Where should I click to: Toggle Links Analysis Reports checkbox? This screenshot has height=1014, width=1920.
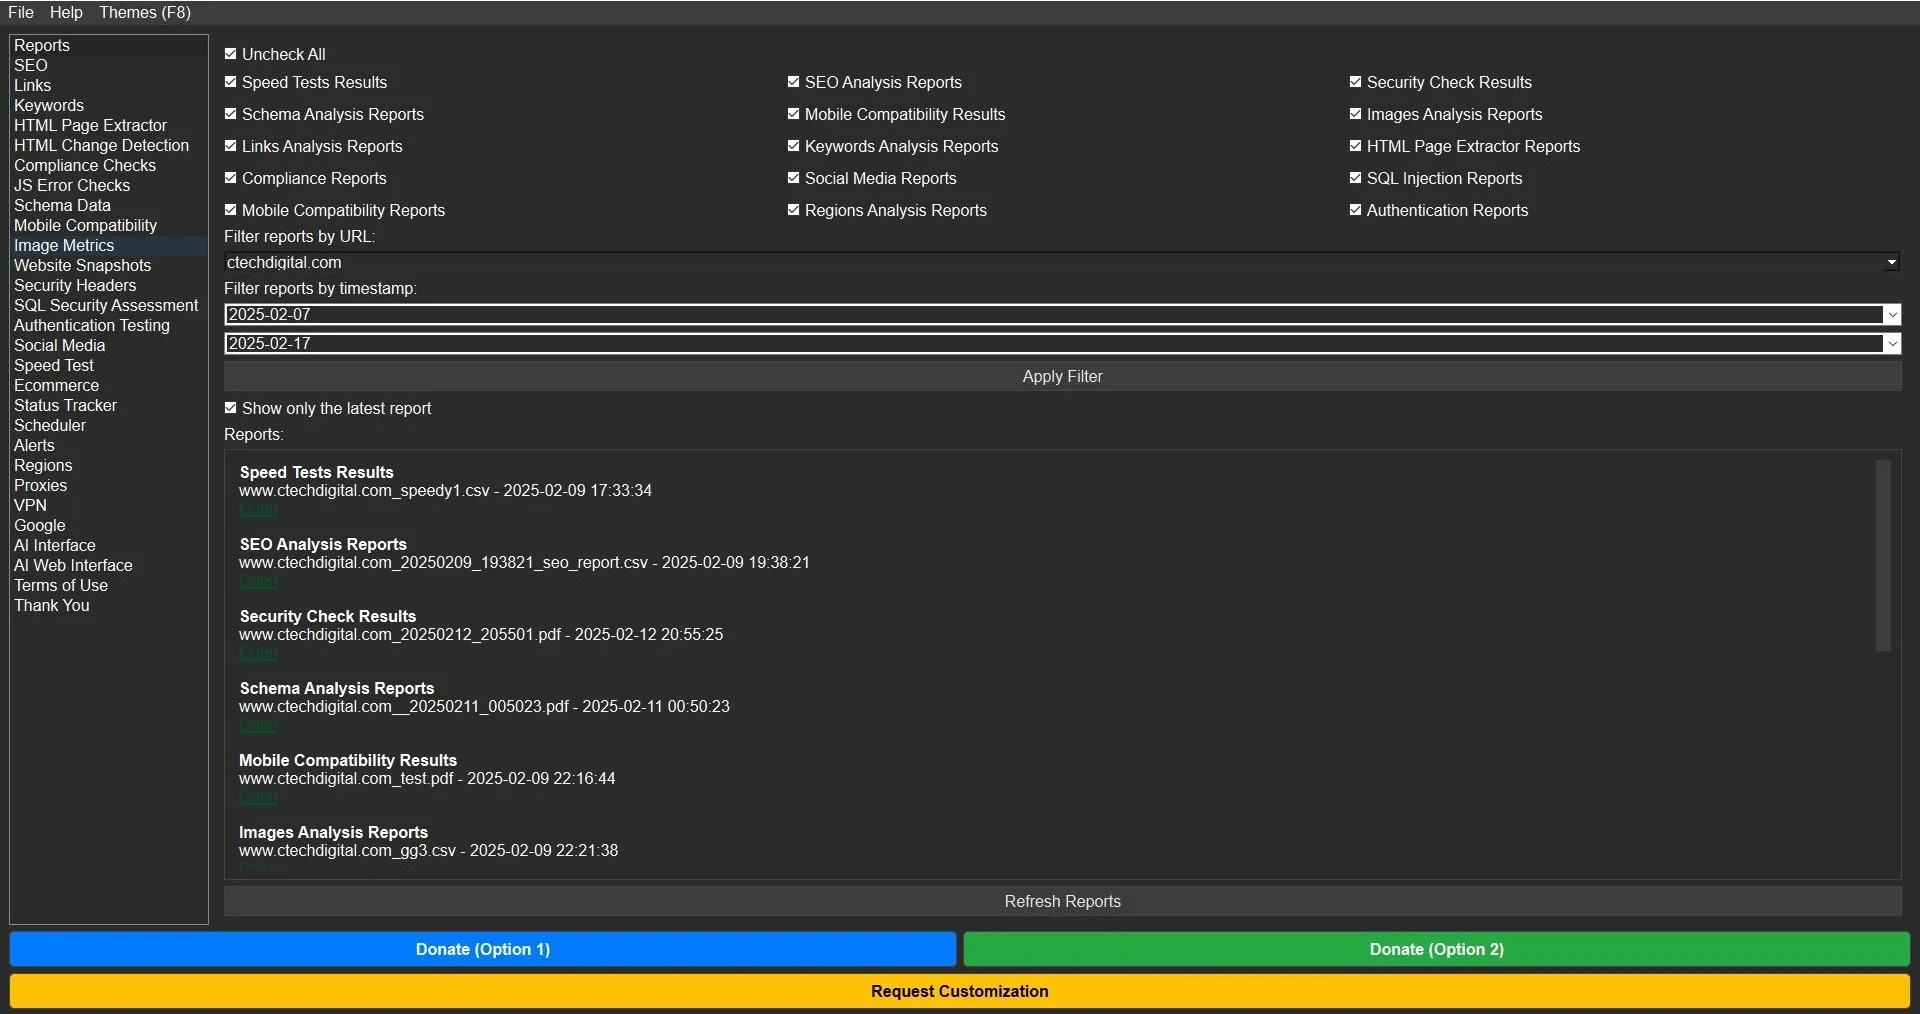point(231,146)
